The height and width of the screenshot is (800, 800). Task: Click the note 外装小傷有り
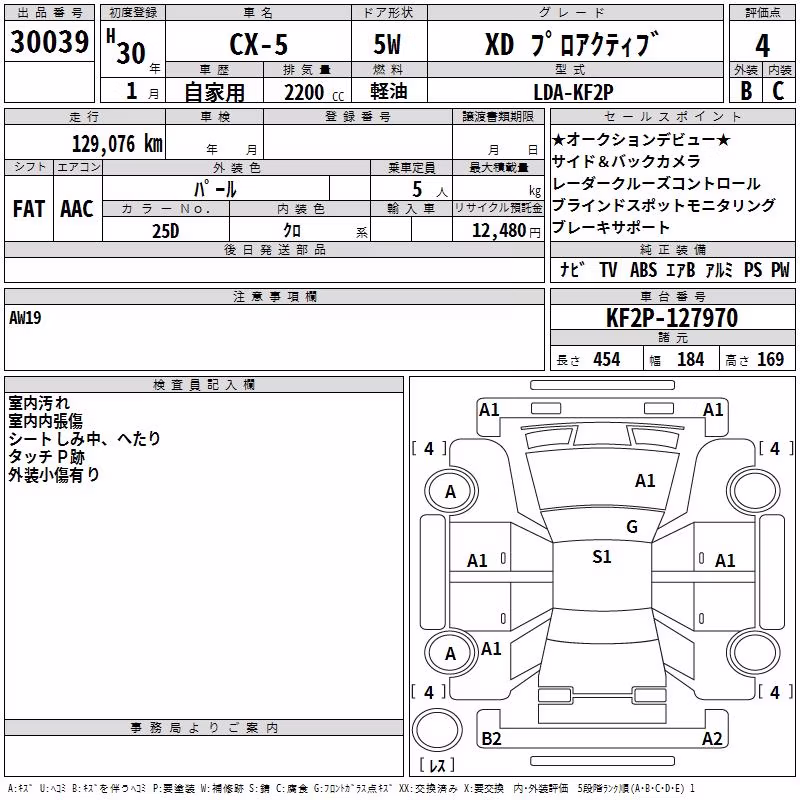click(54, 474)
